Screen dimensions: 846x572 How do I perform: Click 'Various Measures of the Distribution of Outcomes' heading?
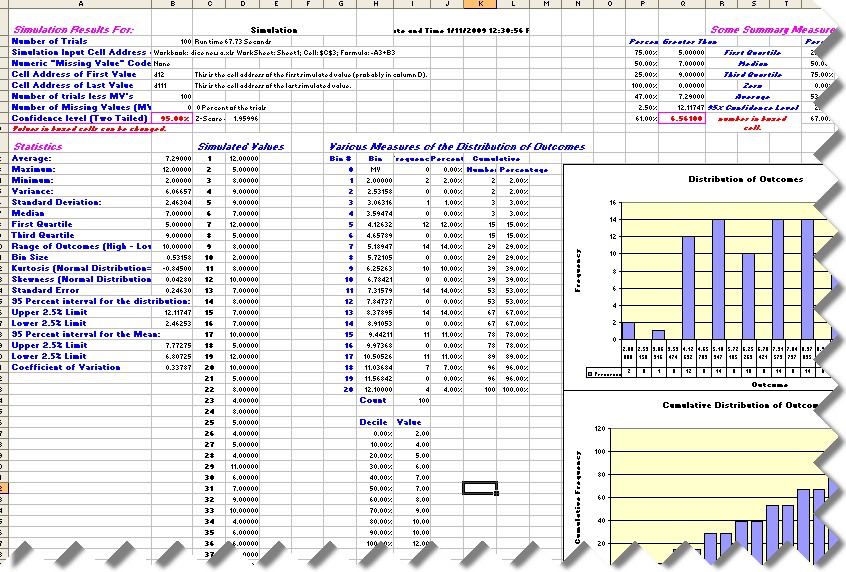[x=457, y=147]
